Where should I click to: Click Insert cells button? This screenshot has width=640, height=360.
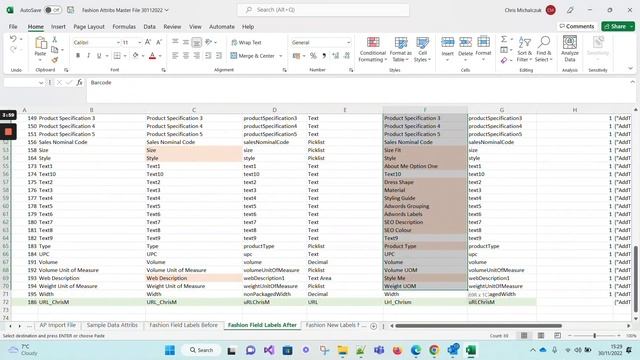point(447,49)
